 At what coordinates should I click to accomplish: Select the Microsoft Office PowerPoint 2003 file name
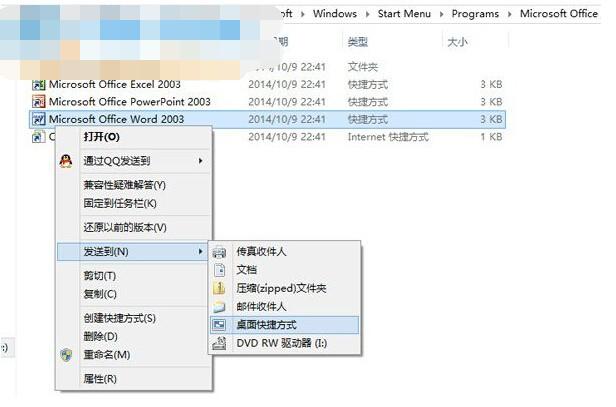[x=130, y=102]
